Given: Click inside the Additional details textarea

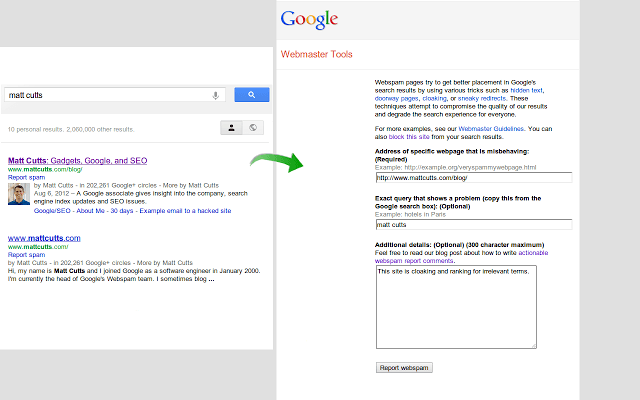Looking at the screenshot, I should click(456, 307).
